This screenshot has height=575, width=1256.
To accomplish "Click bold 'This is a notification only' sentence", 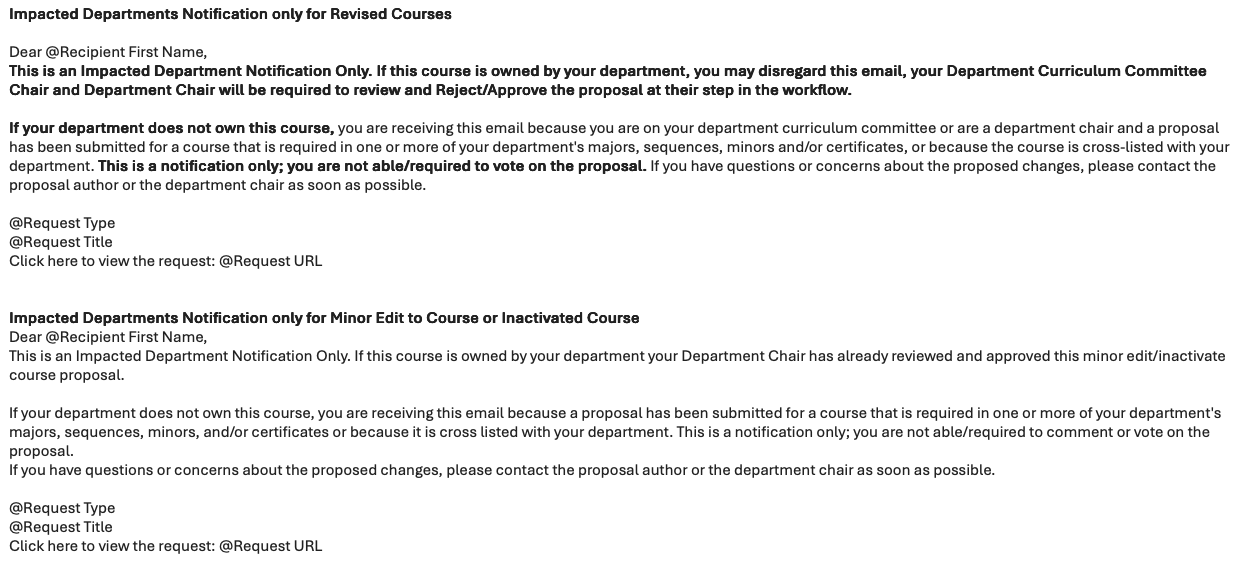I will (372, 166).
